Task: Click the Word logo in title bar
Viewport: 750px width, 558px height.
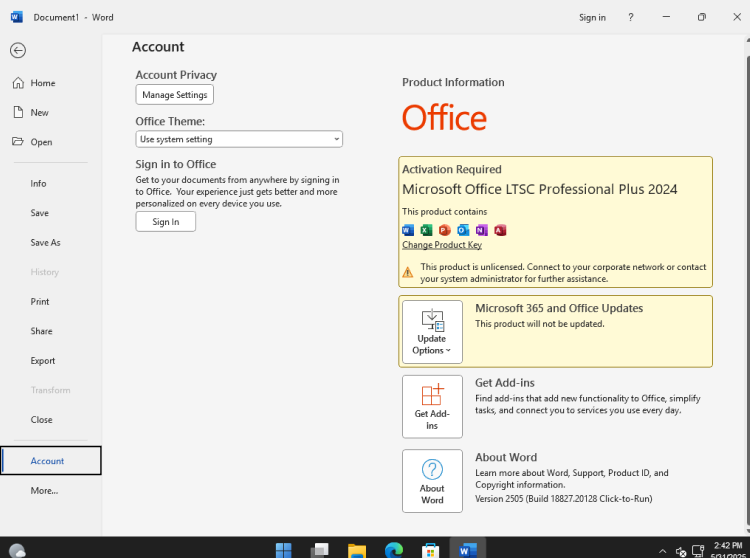Action: click(x=17, y=17)
